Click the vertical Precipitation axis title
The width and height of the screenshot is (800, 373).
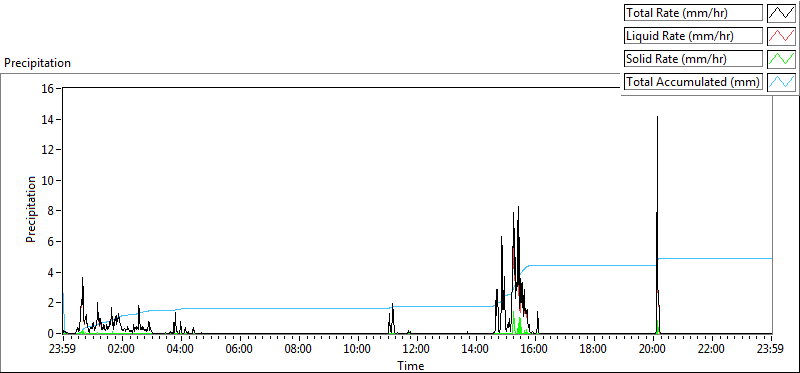(x=31, y=209)
